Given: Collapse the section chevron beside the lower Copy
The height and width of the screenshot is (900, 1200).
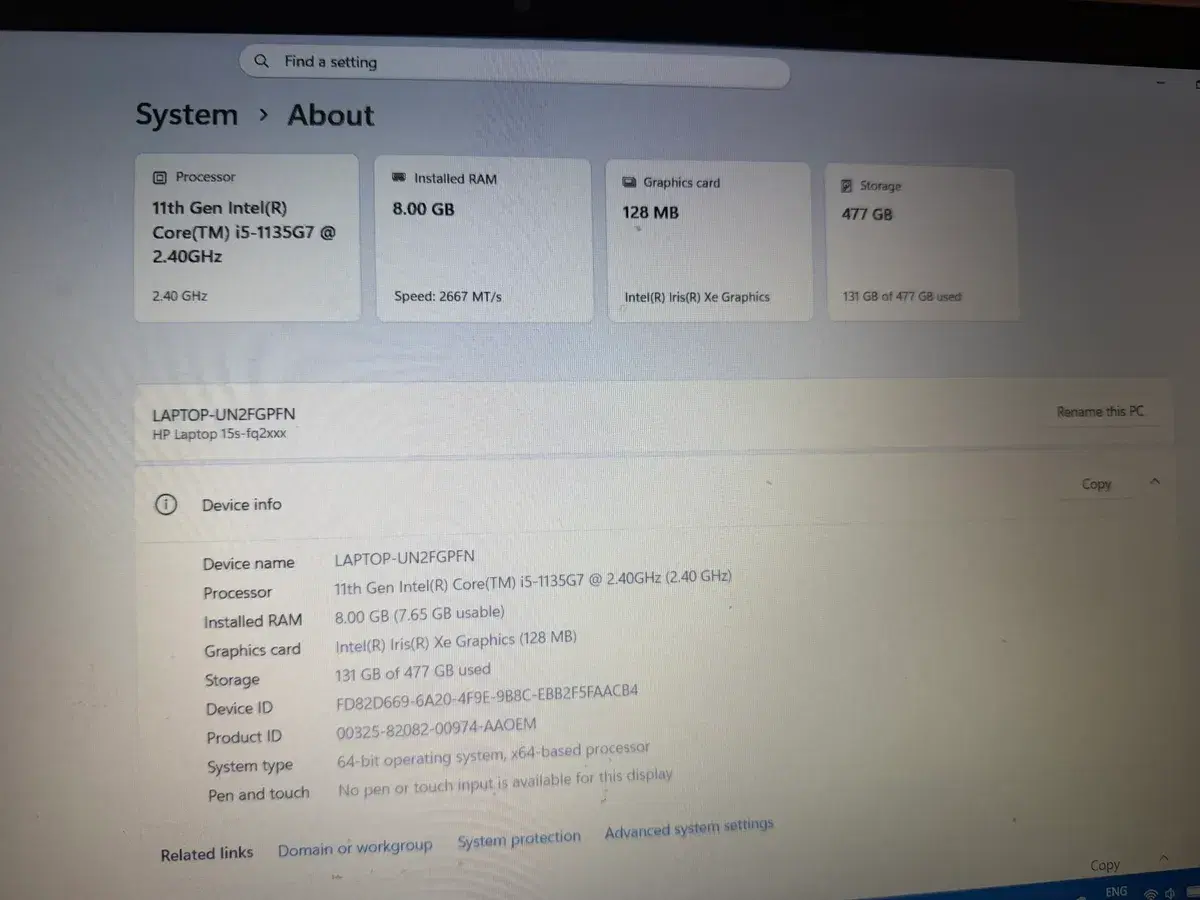Looking at the screenshot, I should (x=1163, y=858).
